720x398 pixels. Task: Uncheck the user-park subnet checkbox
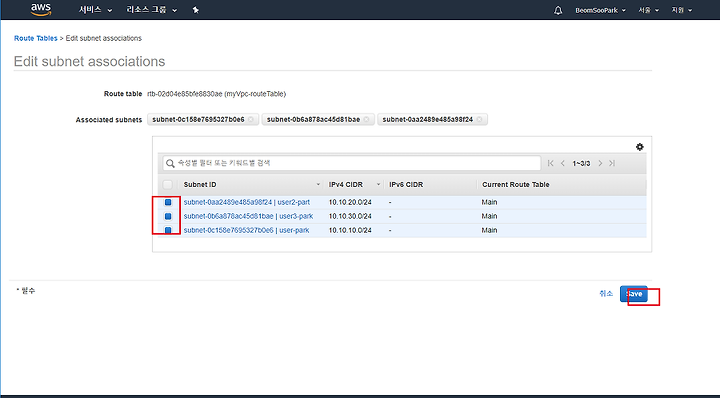168,230
